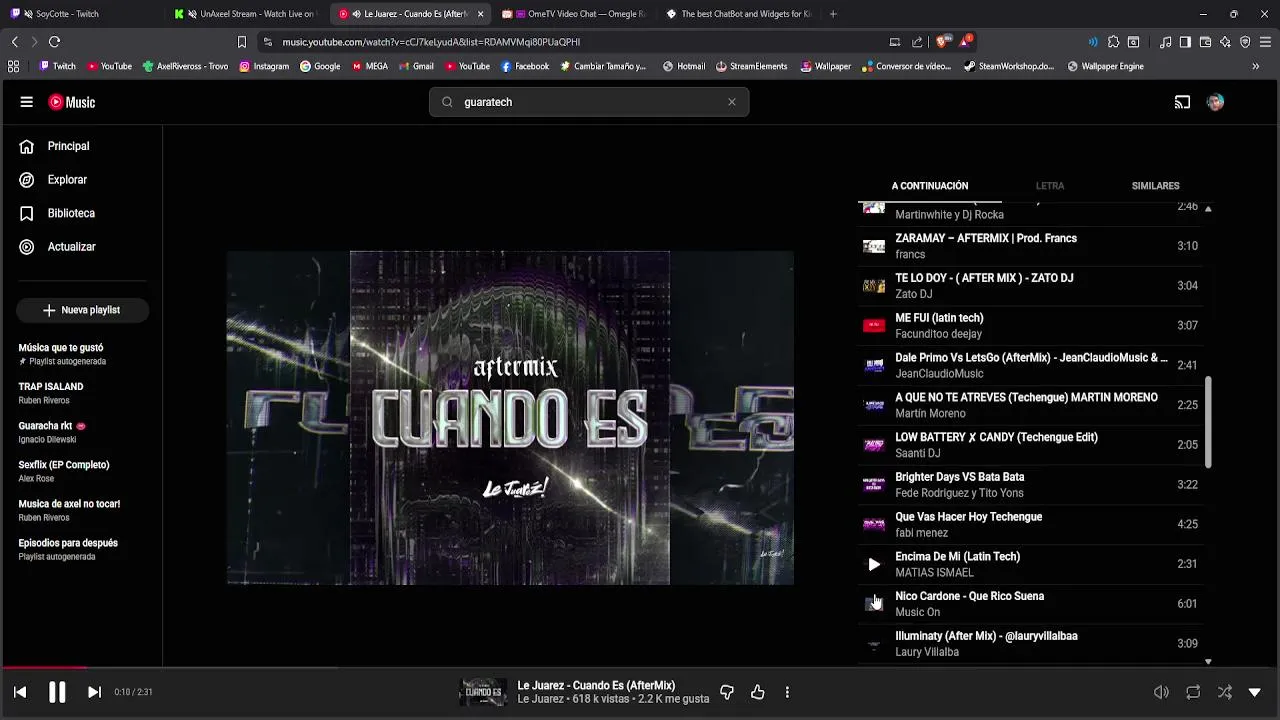The height and width of the screenshot is (720, 1280).
Task: Play Nico Cardone - Que Rico Suena
Action: pos(1030,604)
